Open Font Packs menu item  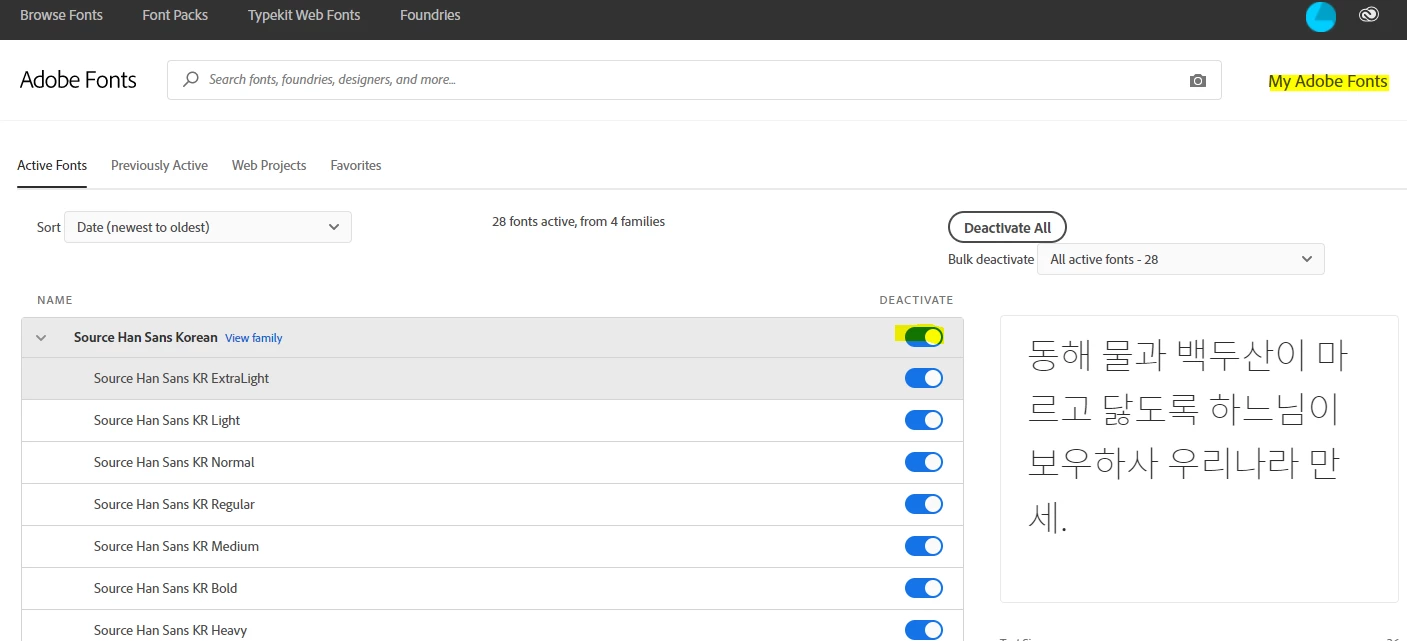click(175, 15)
